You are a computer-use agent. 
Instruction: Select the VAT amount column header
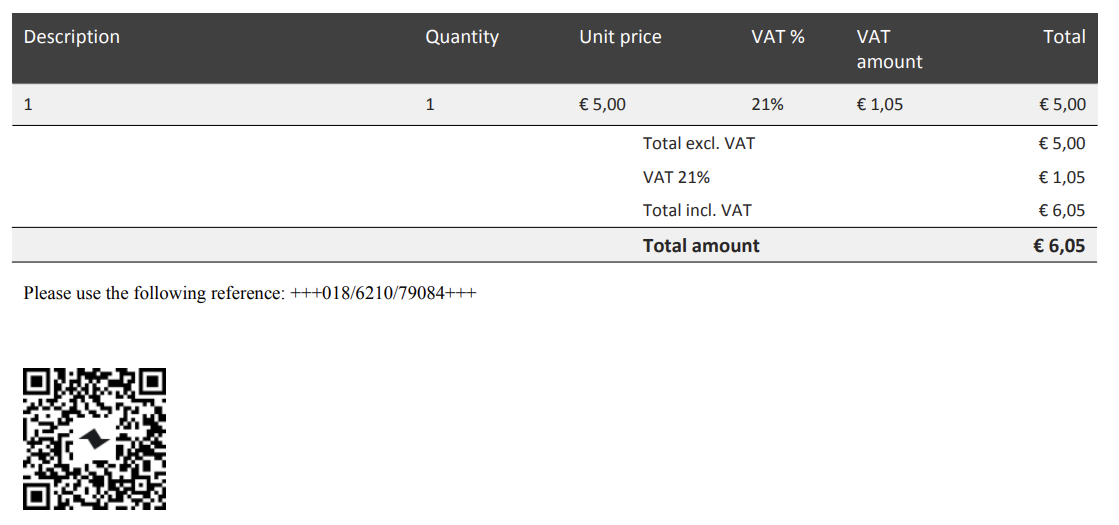click(x=889, y=49)
